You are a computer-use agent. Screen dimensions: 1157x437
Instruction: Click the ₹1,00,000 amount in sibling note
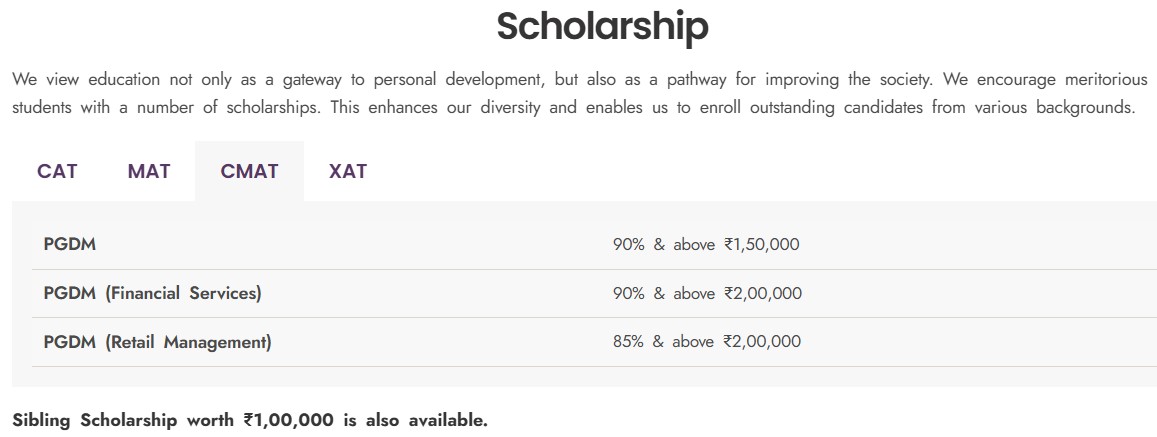(x=289, y=421)
